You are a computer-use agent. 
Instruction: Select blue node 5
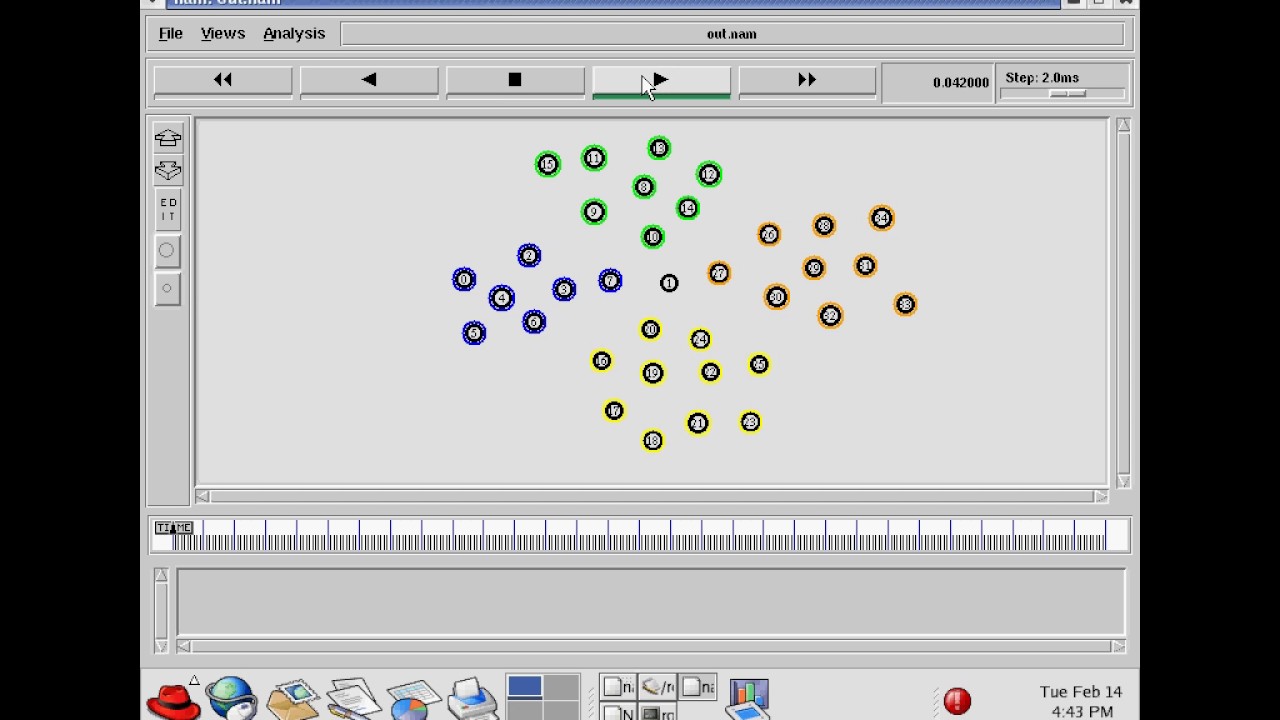coord(474,333)
